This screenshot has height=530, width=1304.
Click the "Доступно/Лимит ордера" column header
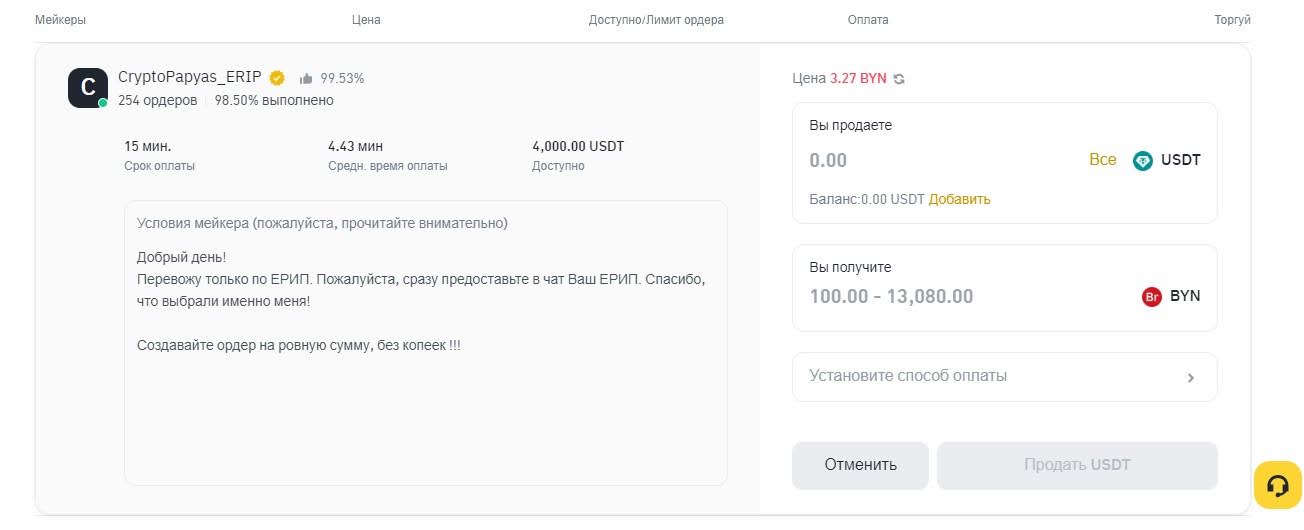tap(656, 20)
